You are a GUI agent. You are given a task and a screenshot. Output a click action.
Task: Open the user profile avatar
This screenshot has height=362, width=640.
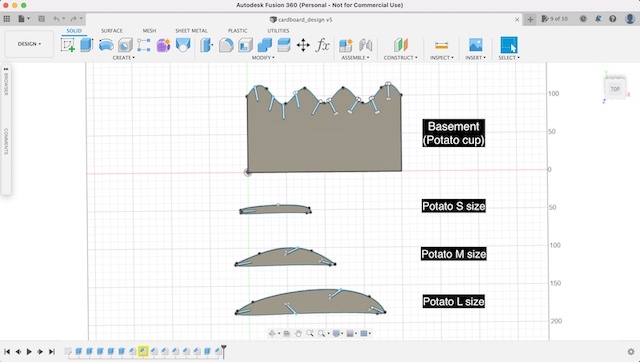[x=630, y=19]
